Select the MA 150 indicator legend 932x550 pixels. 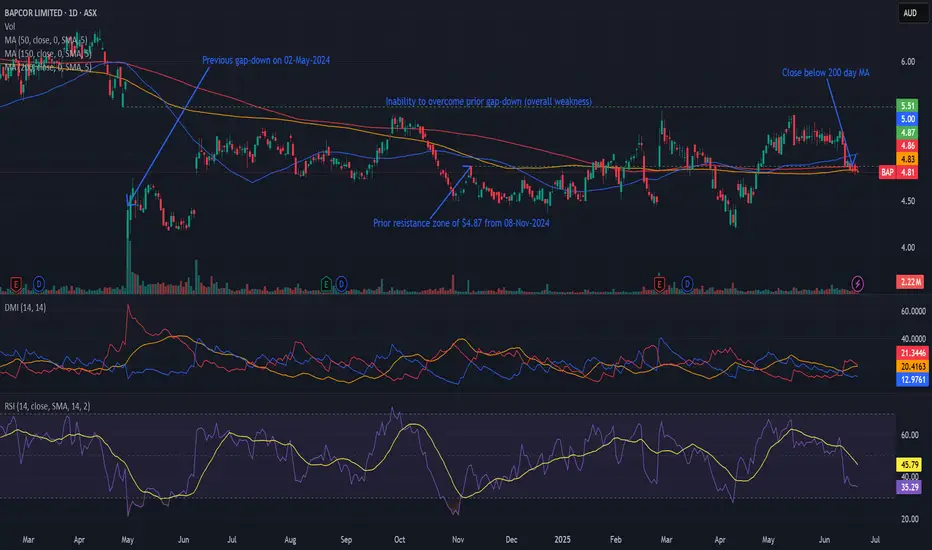tap(48, 54)
